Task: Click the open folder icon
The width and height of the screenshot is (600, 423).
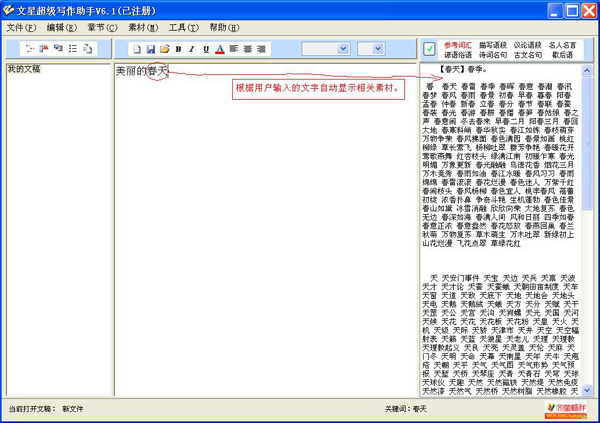Action: point(164,49)
